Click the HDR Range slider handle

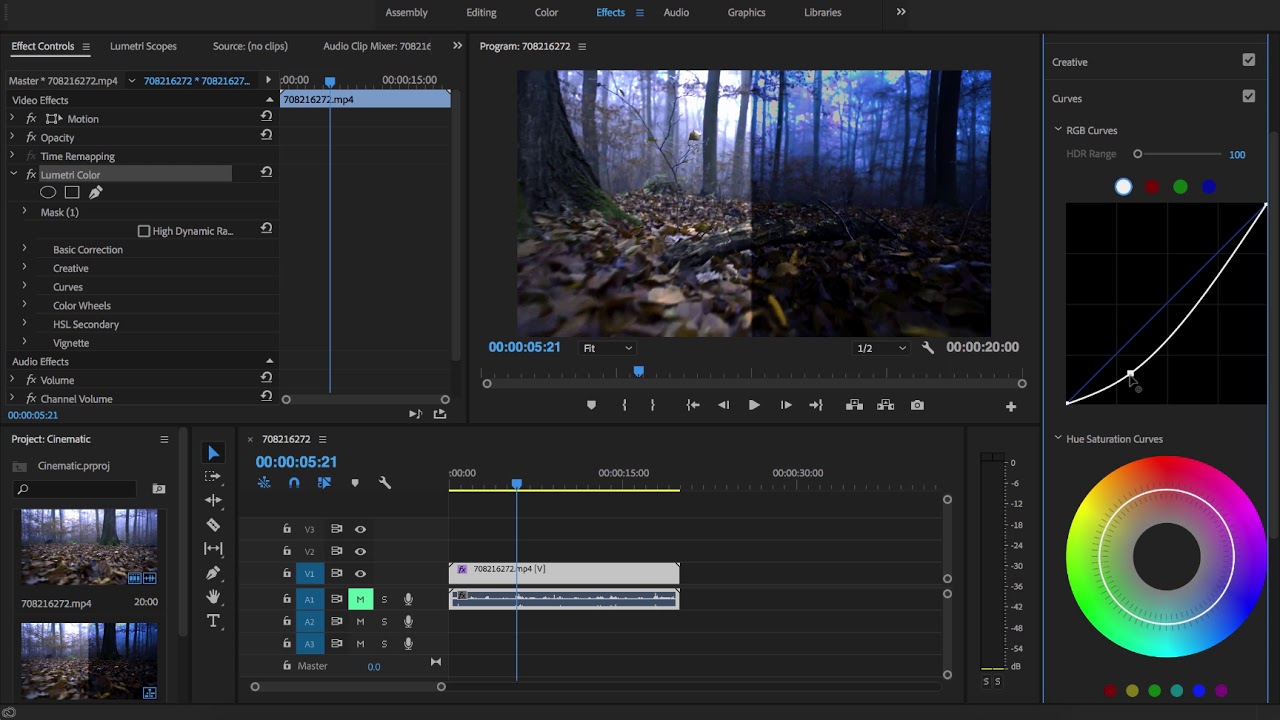click(1137, 154)
